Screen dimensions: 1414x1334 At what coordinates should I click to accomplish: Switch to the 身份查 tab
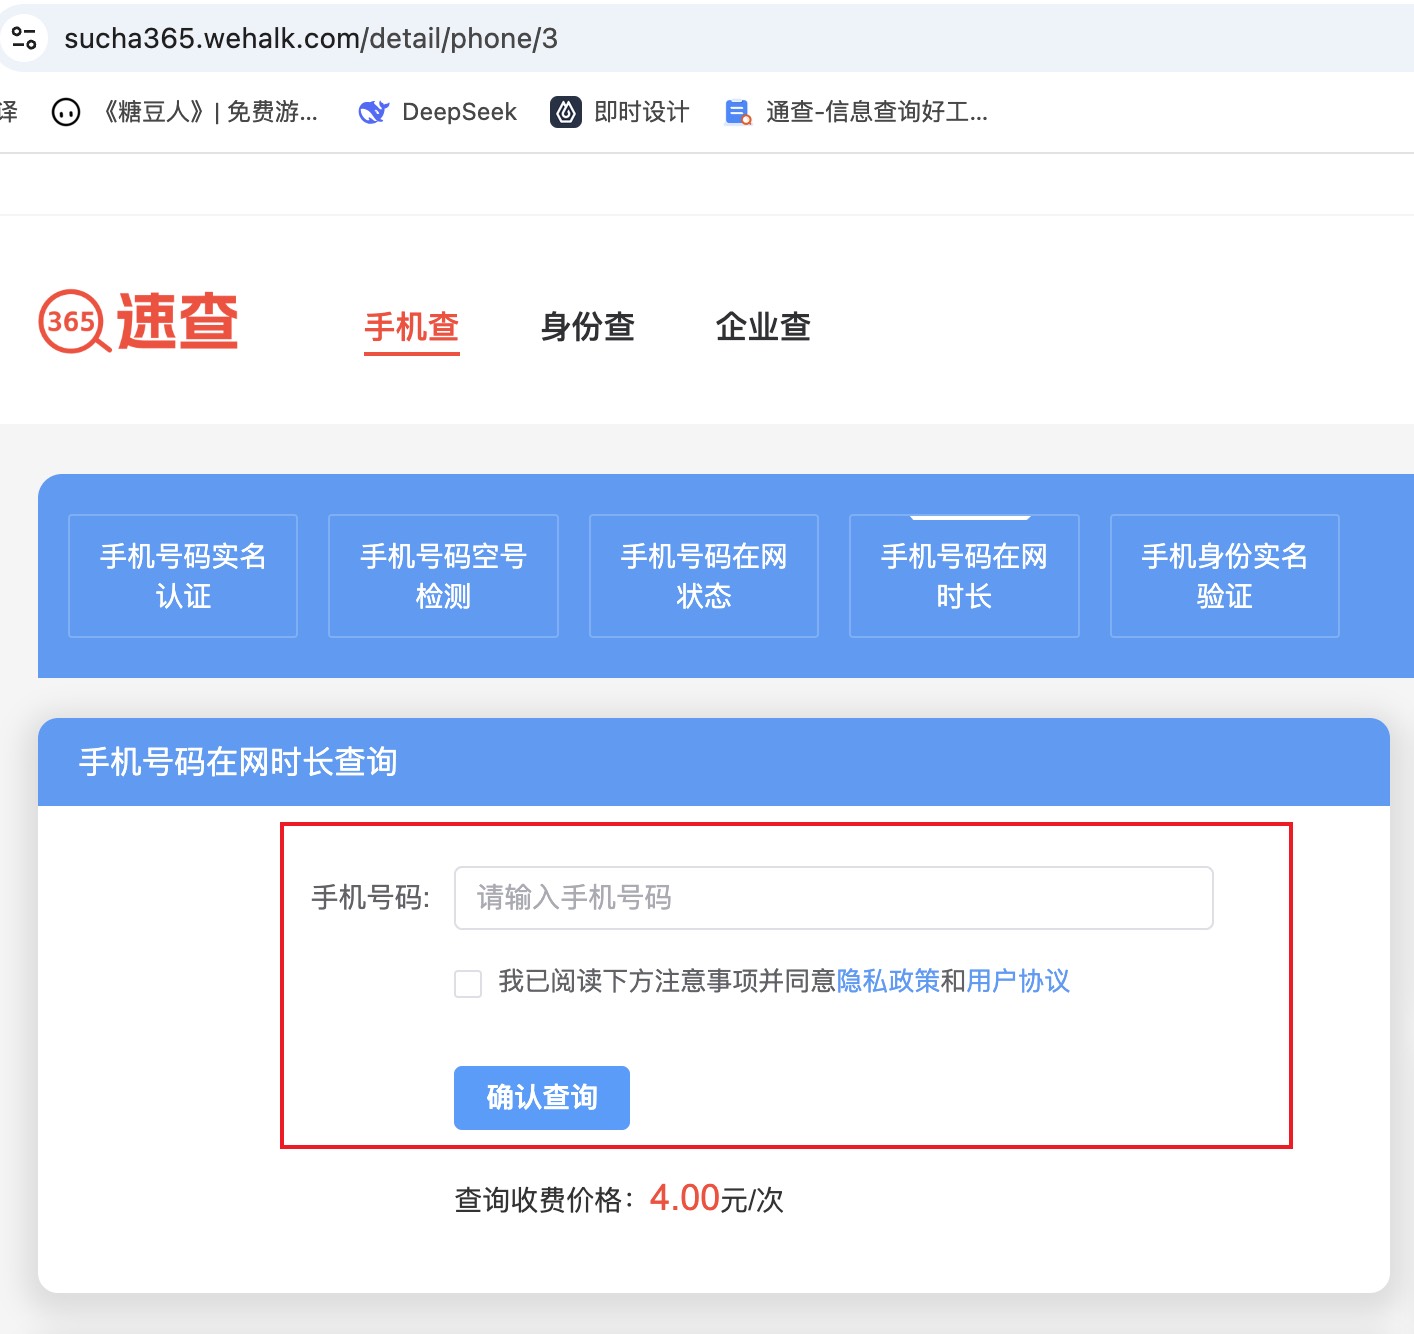pos(587,327)
